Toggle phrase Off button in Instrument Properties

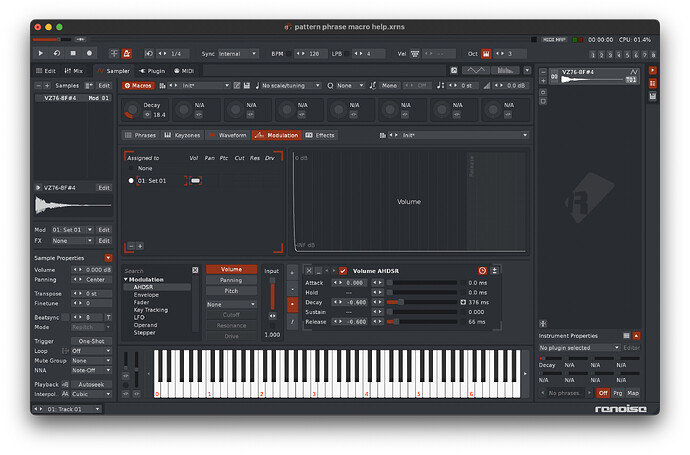tap(603, 393)
